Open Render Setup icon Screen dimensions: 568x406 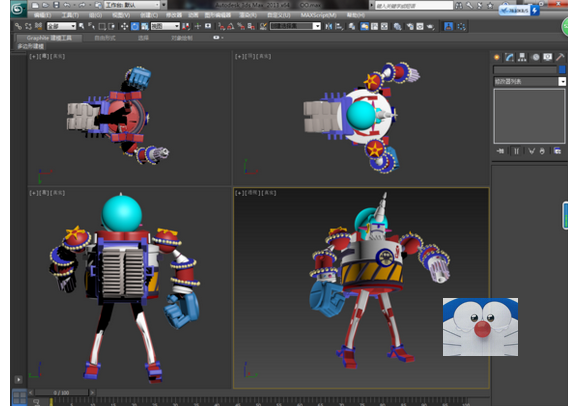click(409, 26)
